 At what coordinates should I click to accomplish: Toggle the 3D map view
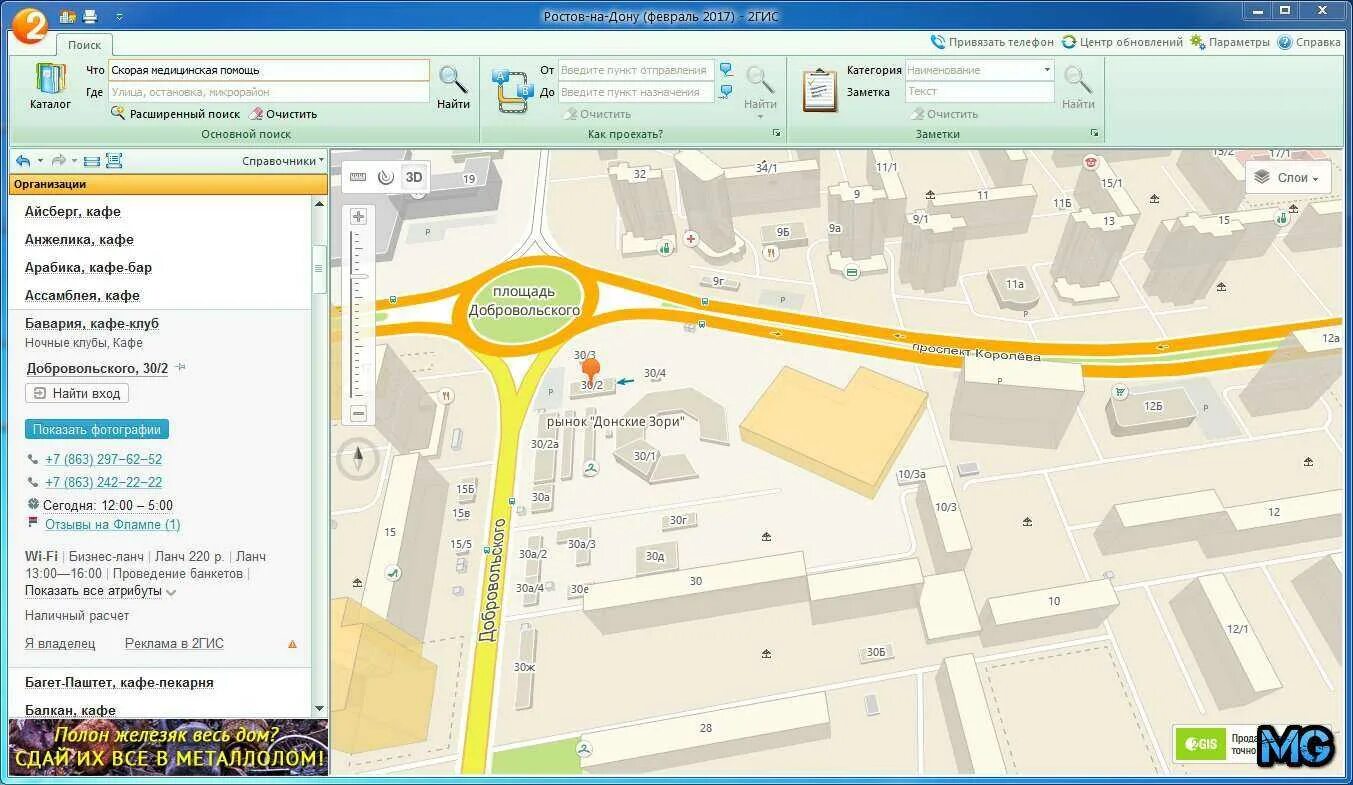point(414,177)
